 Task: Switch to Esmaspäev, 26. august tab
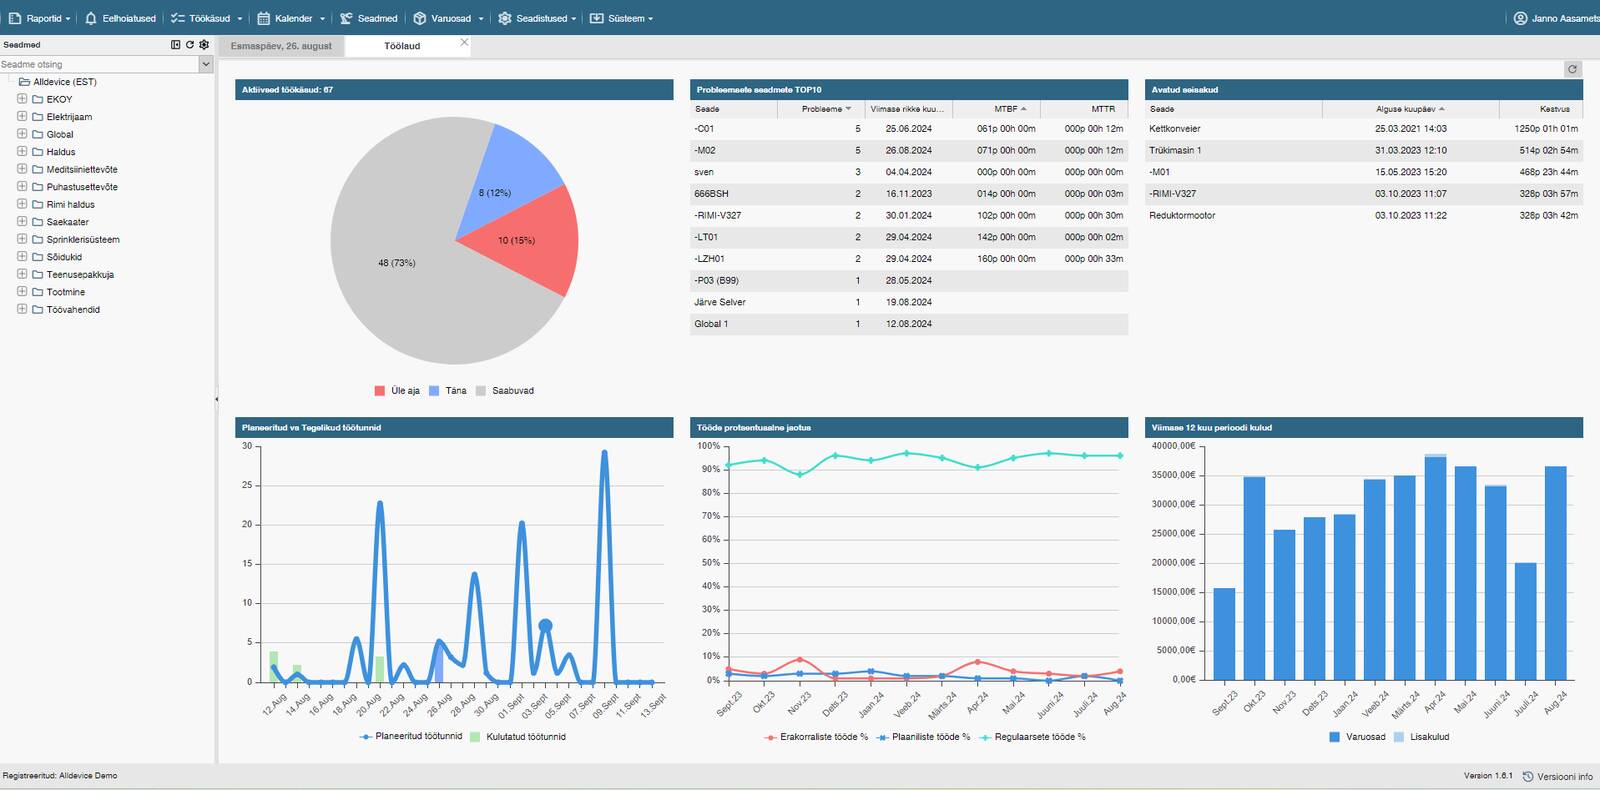click(x=281, y=46)
